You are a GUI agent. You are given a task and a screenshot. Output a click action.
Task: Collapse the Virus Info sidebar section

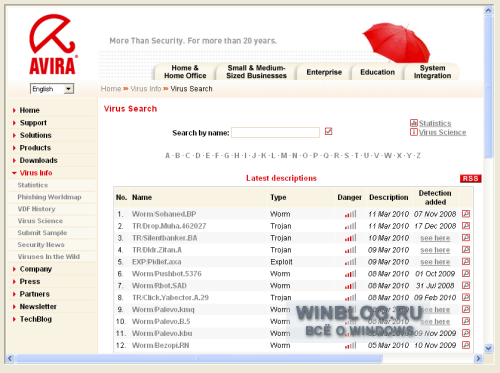coord(14,173)
